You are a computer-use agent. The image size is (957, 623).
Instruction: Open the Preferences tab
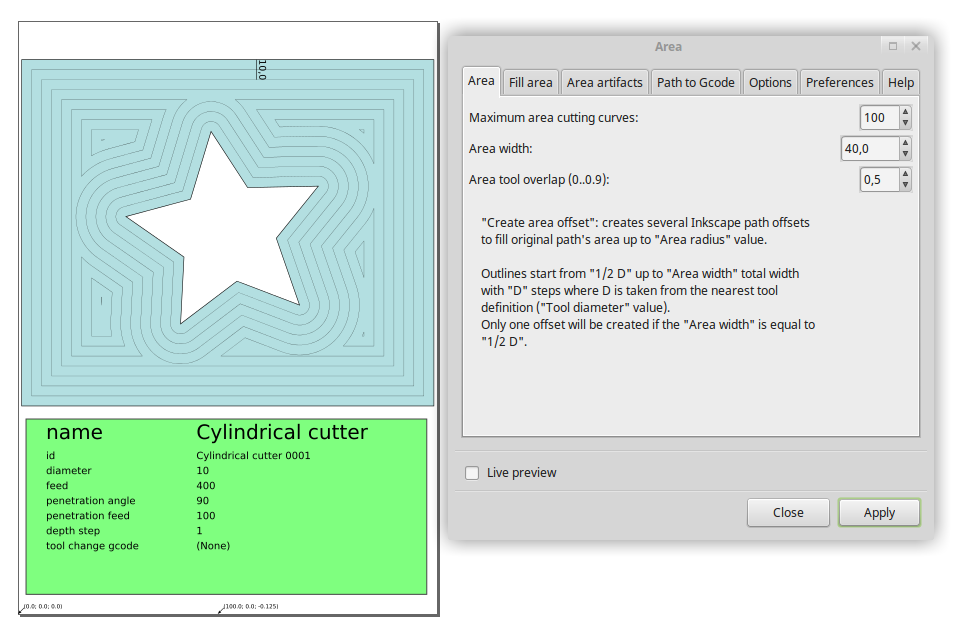click(x=840, y=83)
